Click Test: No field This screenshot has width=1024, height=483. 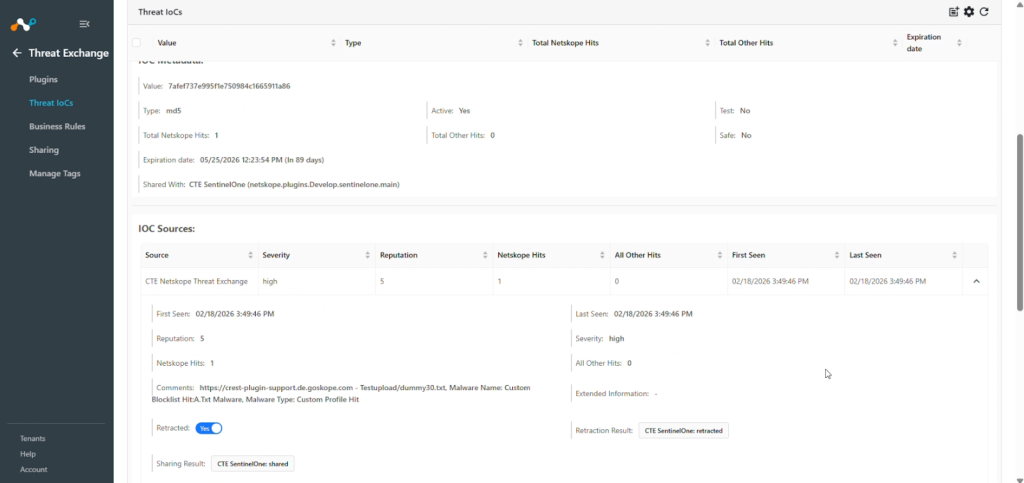tap(734, 111)
